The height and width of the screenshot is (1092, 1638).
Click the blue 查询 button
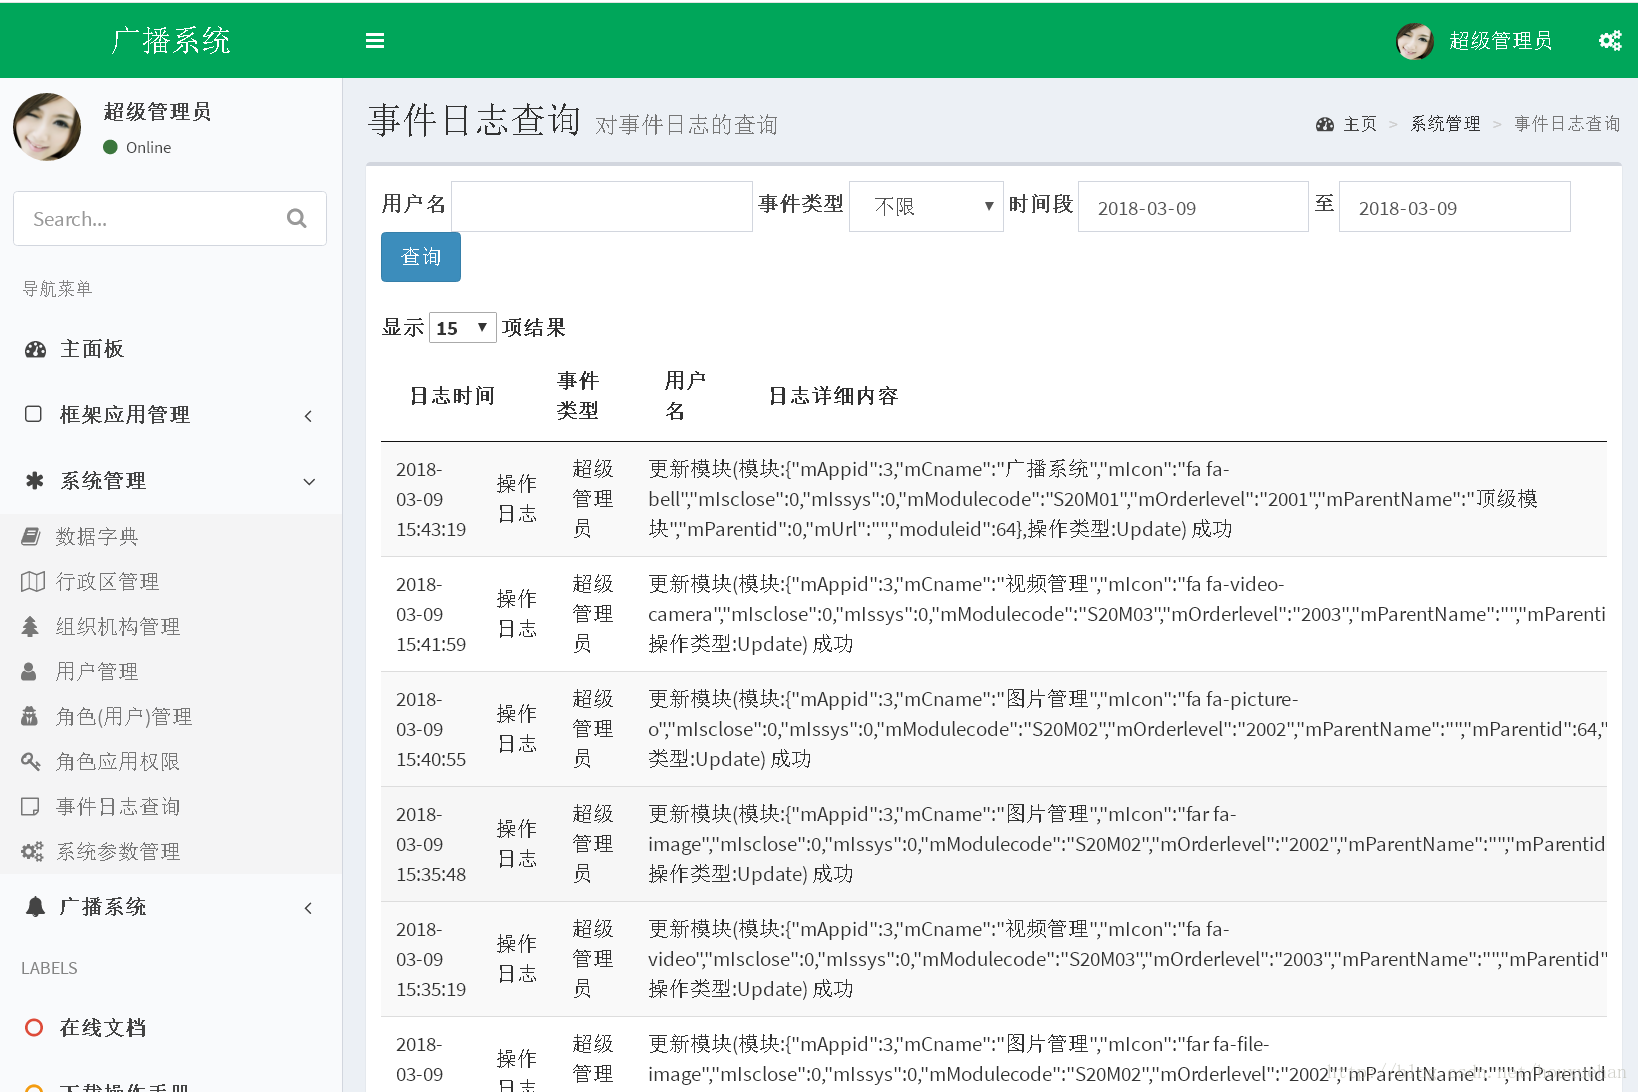[x=420, y=257]
